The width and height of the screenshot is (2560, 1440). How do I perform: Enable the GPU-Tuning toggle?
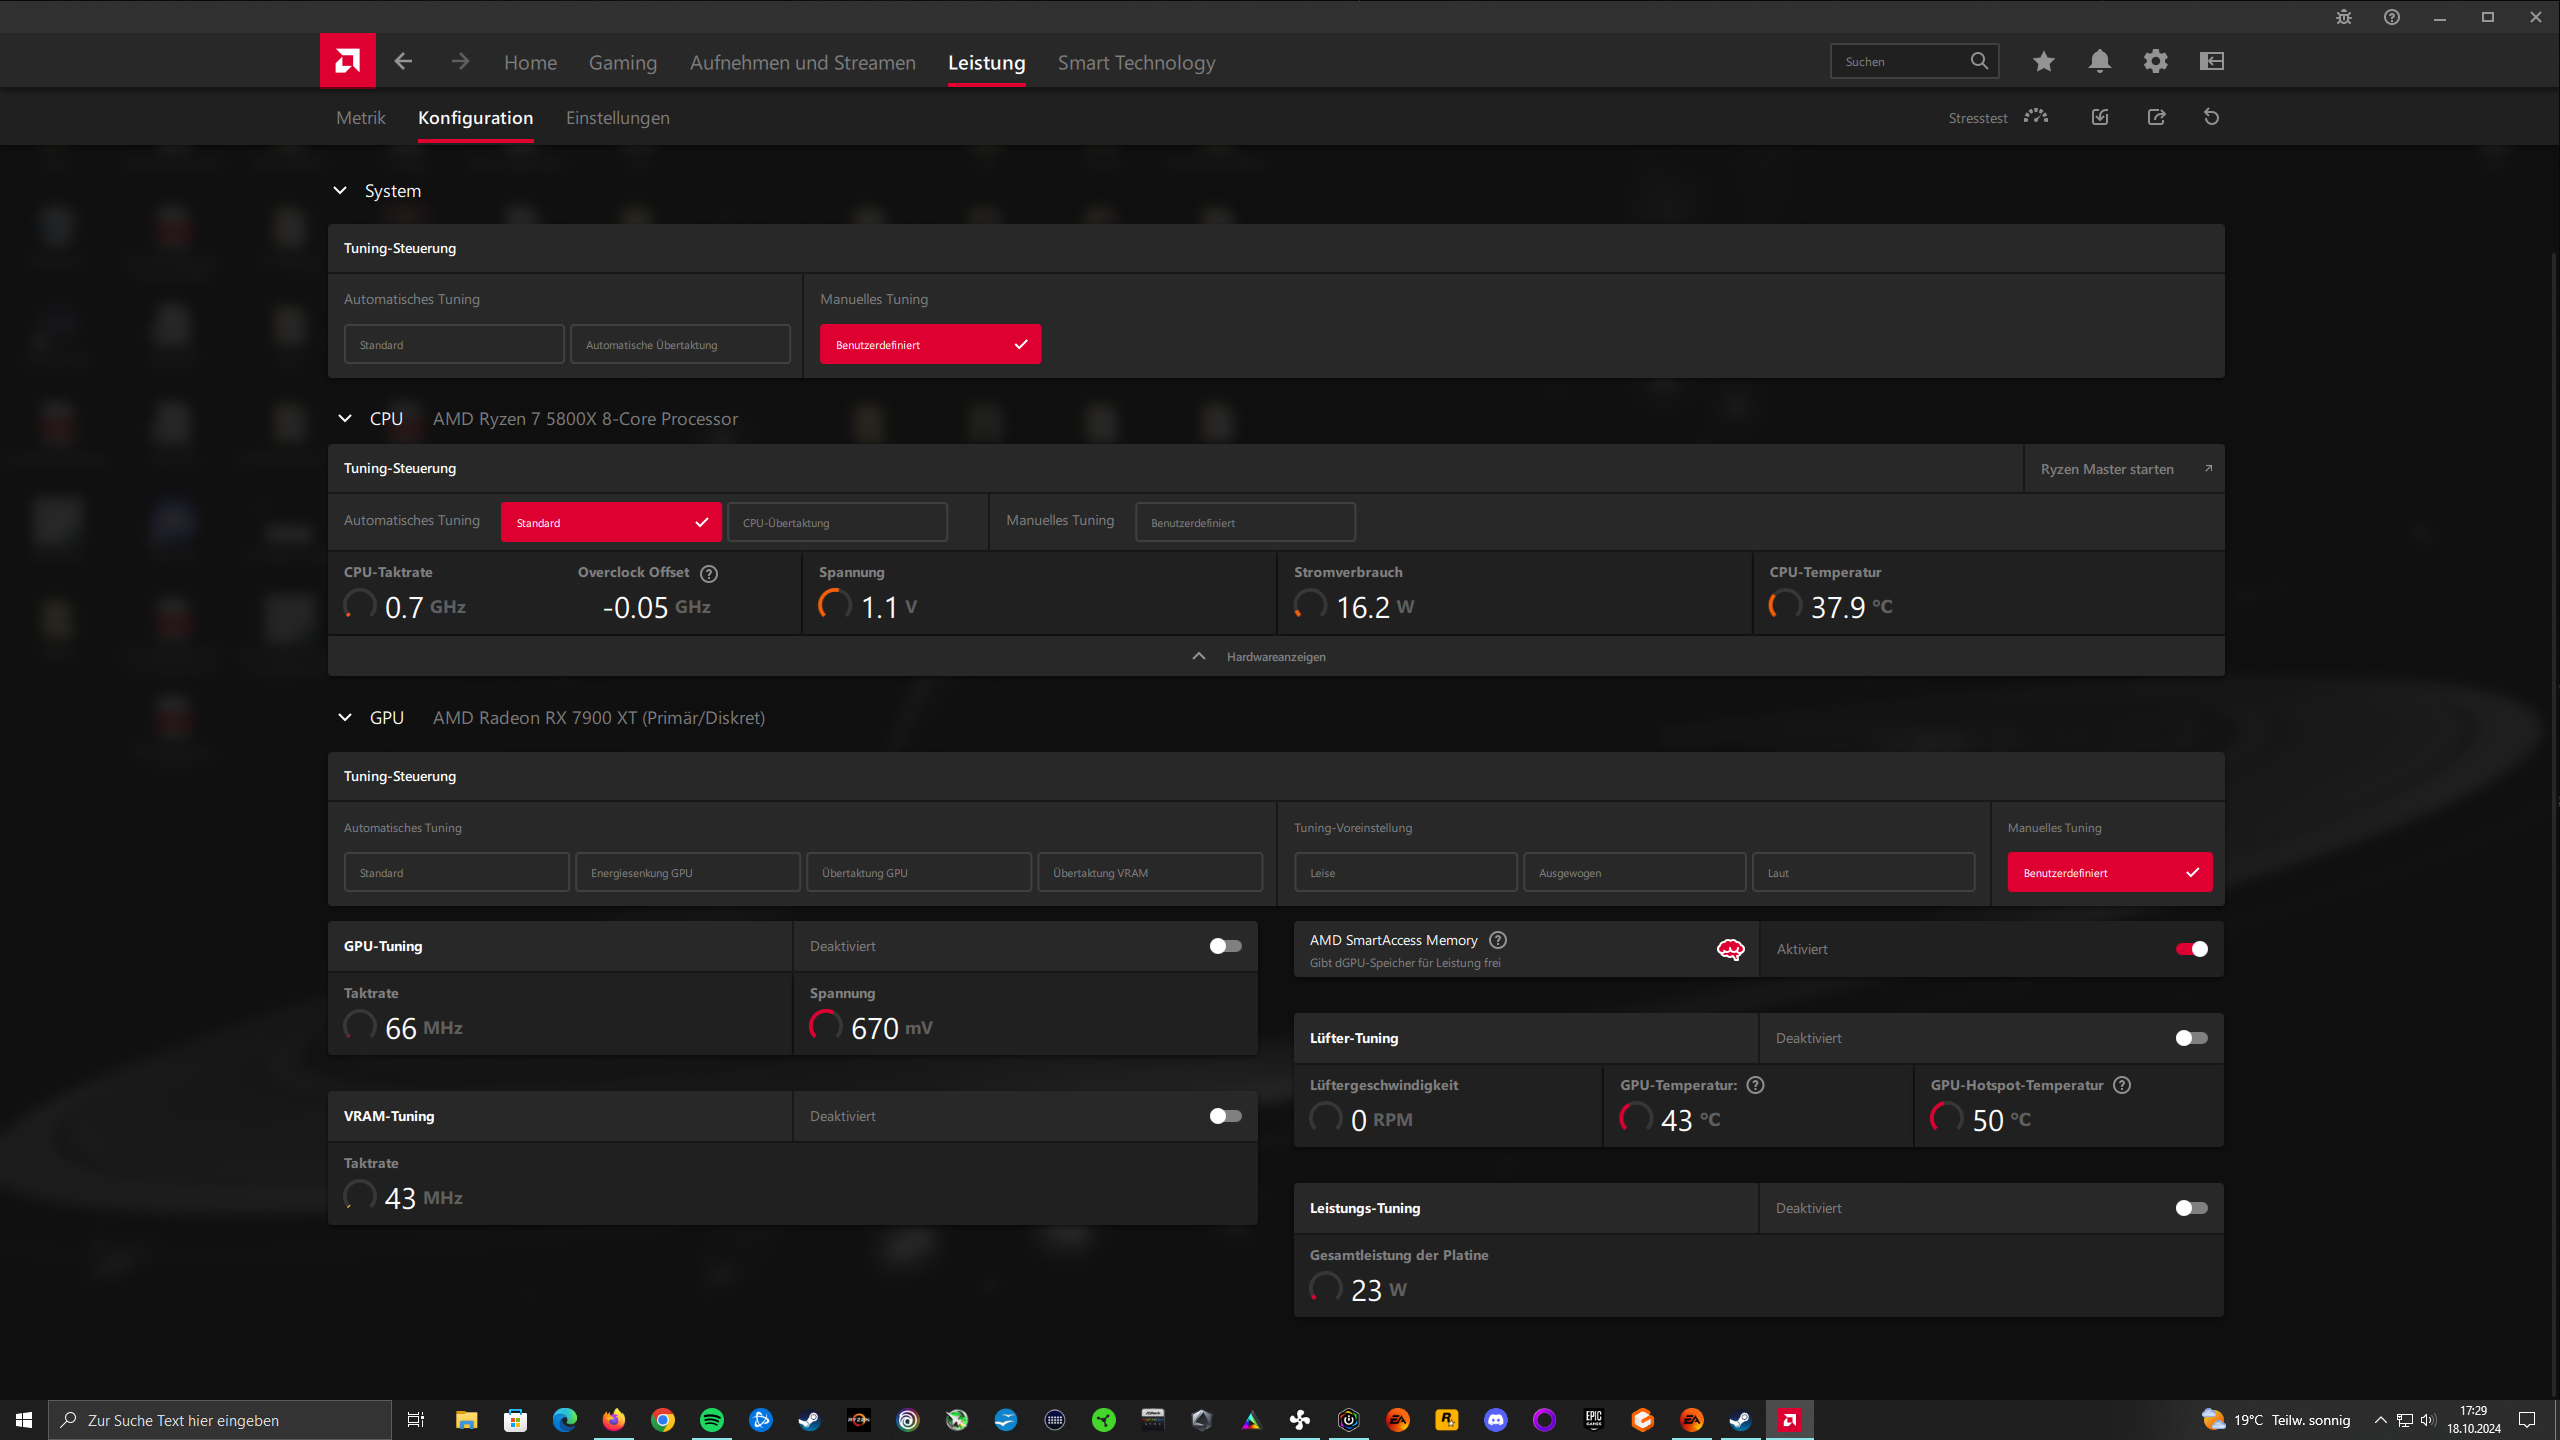pos(1225,946)
